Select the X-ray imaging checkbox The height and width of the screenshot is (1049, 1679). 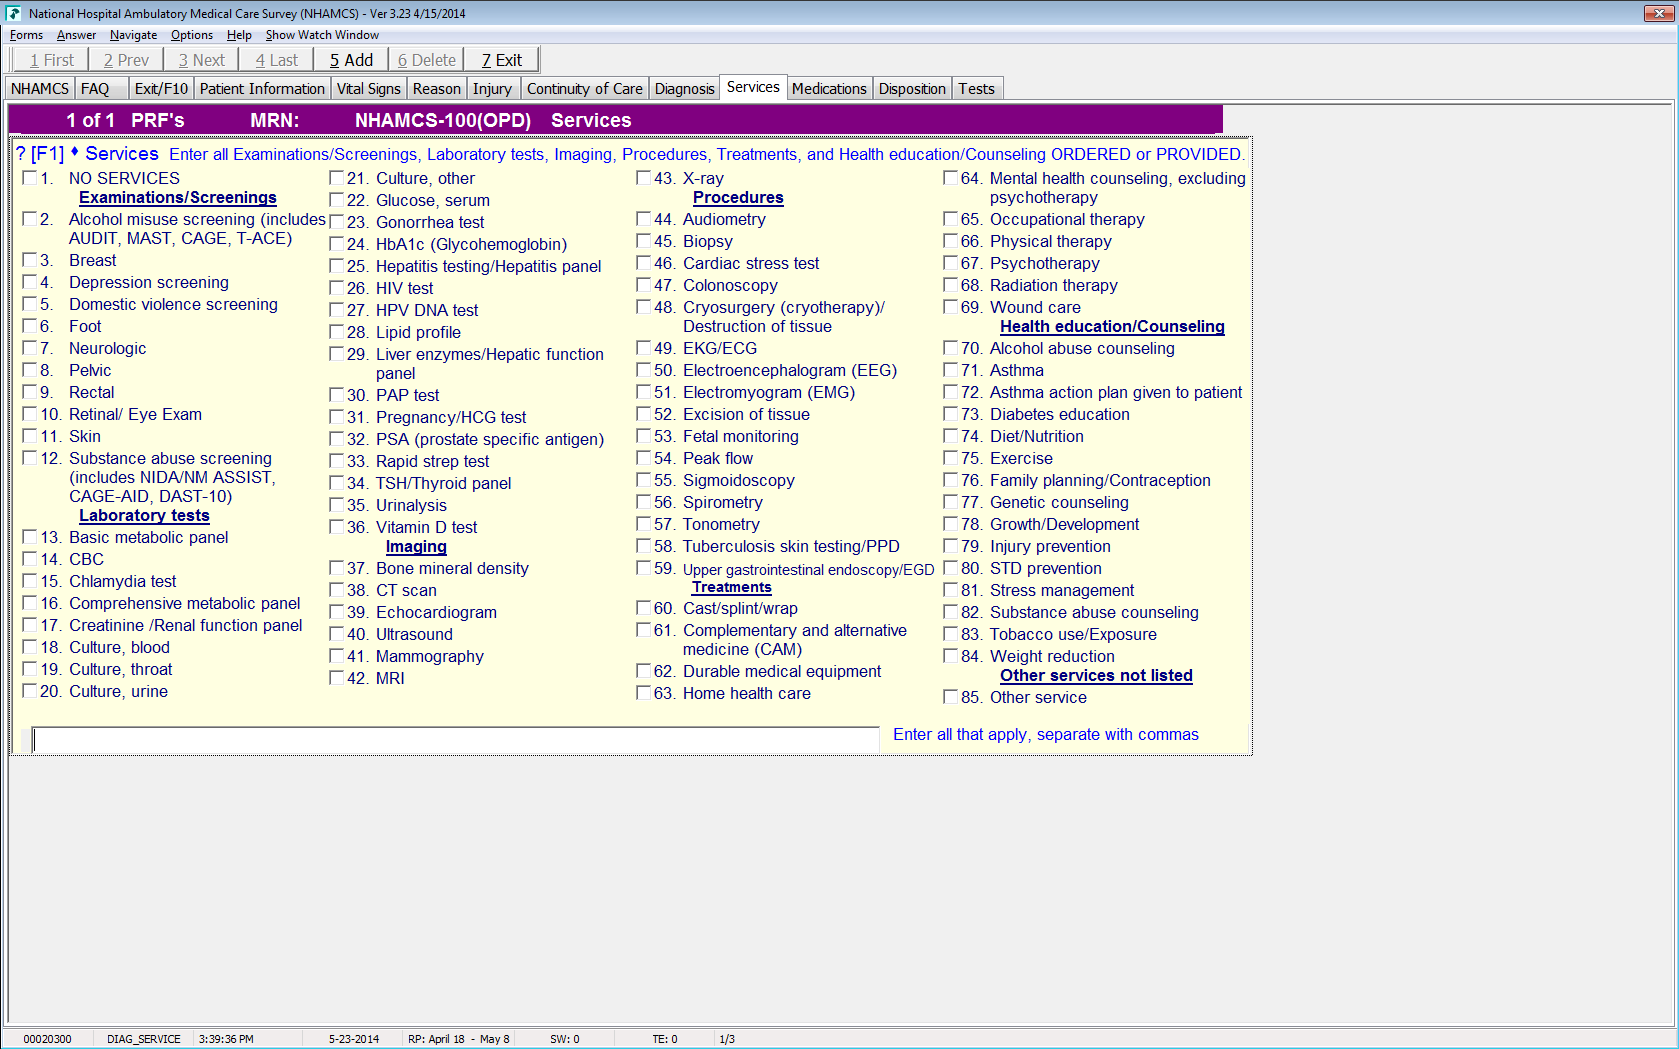pos(644,178)
